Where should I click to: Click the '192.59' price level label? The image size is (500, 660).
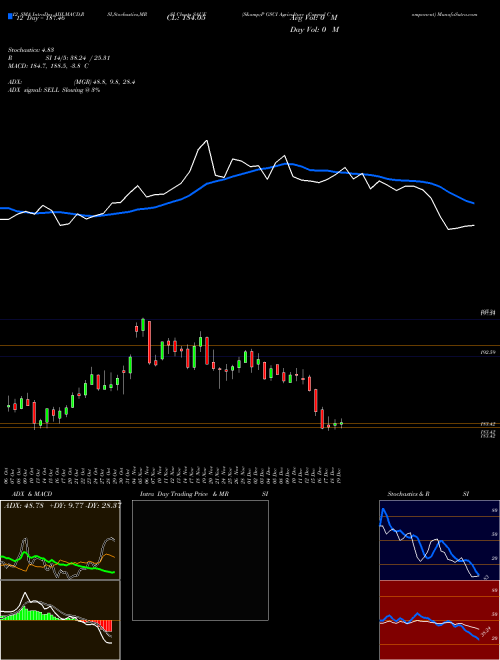point(488,353)
